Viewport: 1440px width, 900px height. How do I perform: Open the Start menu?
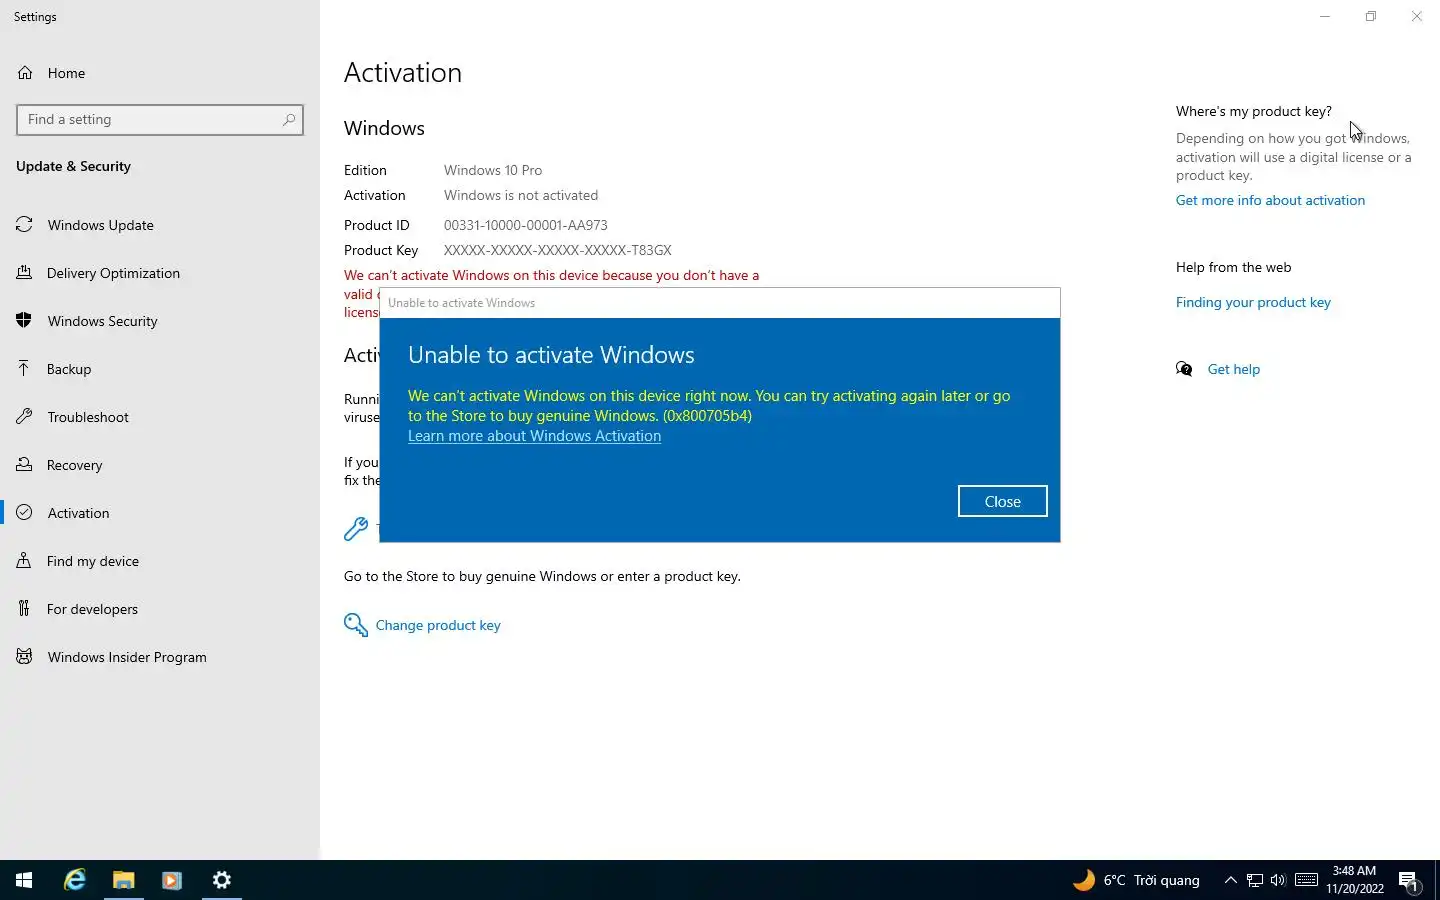(24, 880)
